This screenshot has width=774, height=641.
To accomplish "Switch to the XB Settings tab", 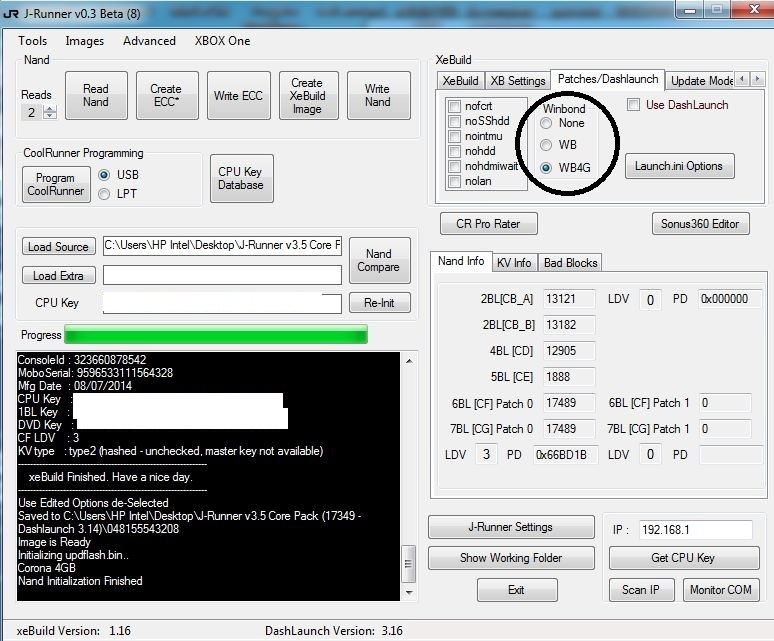I will coord(518,80).
